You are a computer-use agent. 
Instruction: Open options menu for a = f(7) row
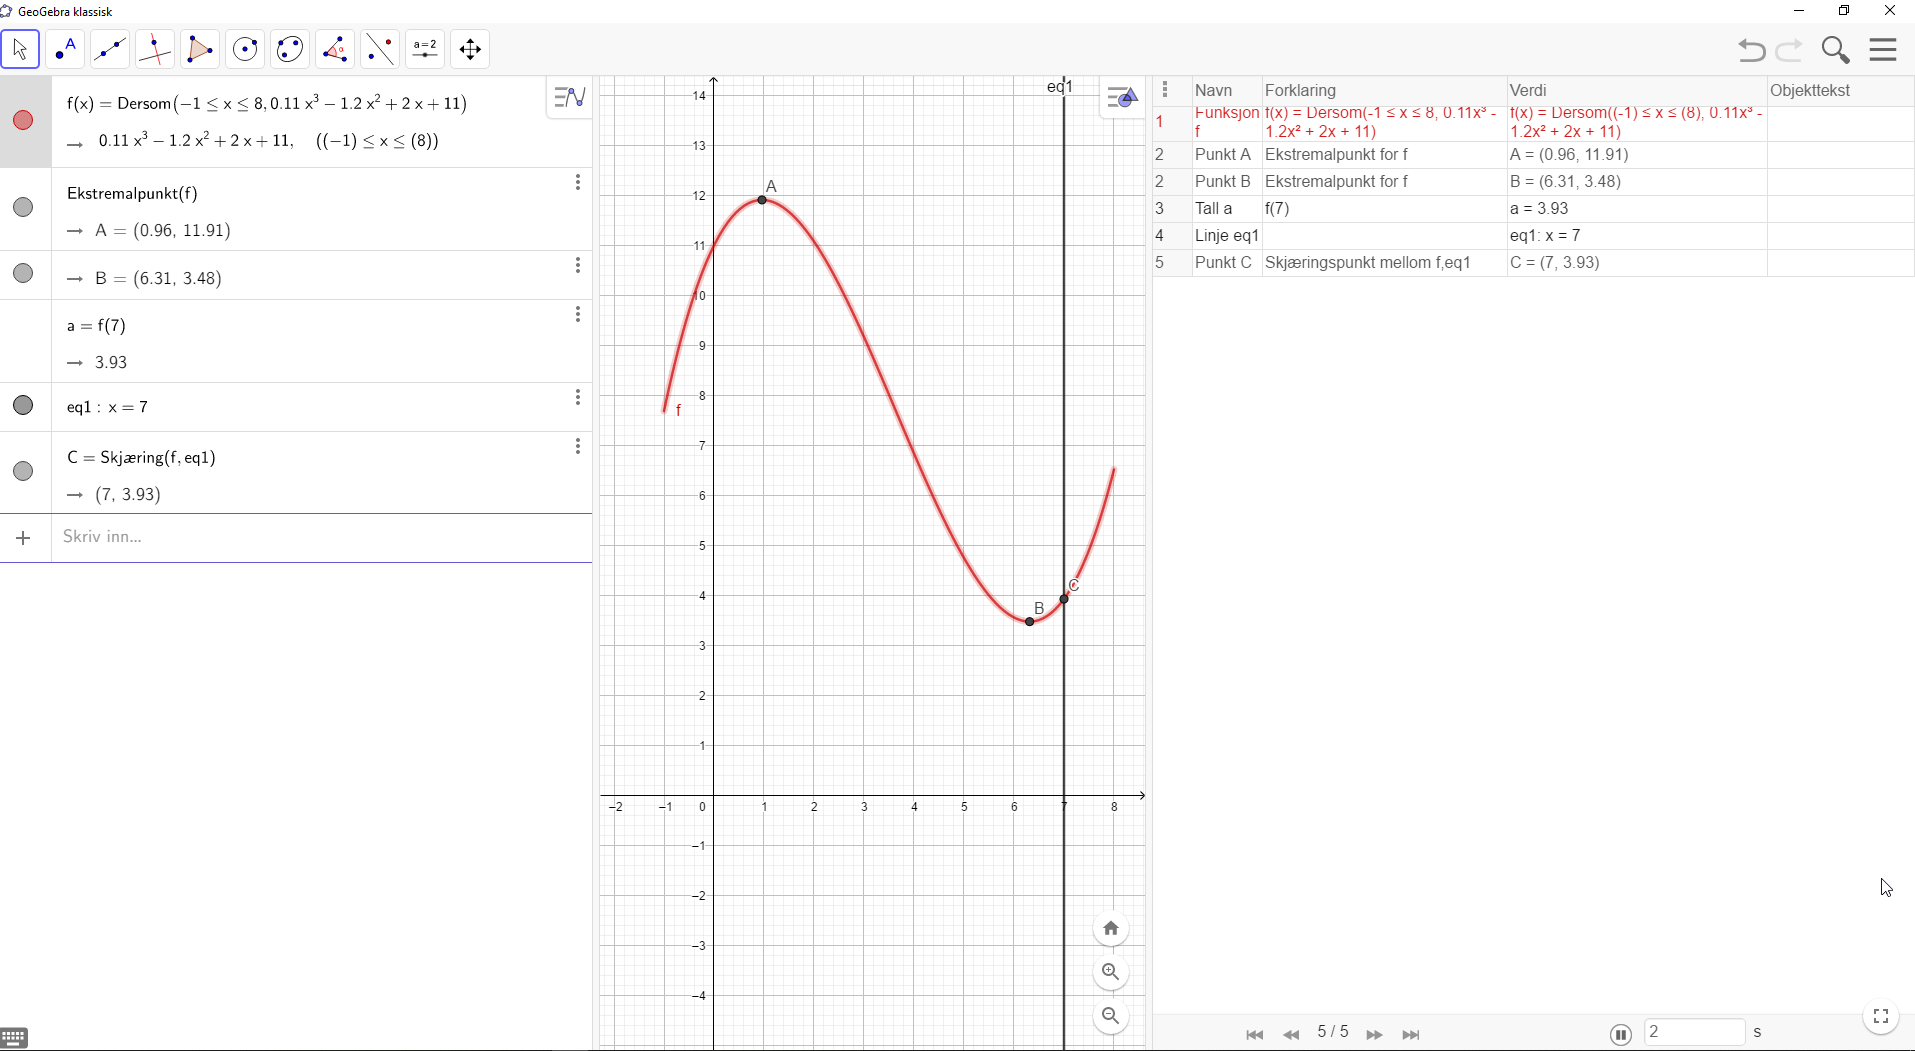(578, 314)
